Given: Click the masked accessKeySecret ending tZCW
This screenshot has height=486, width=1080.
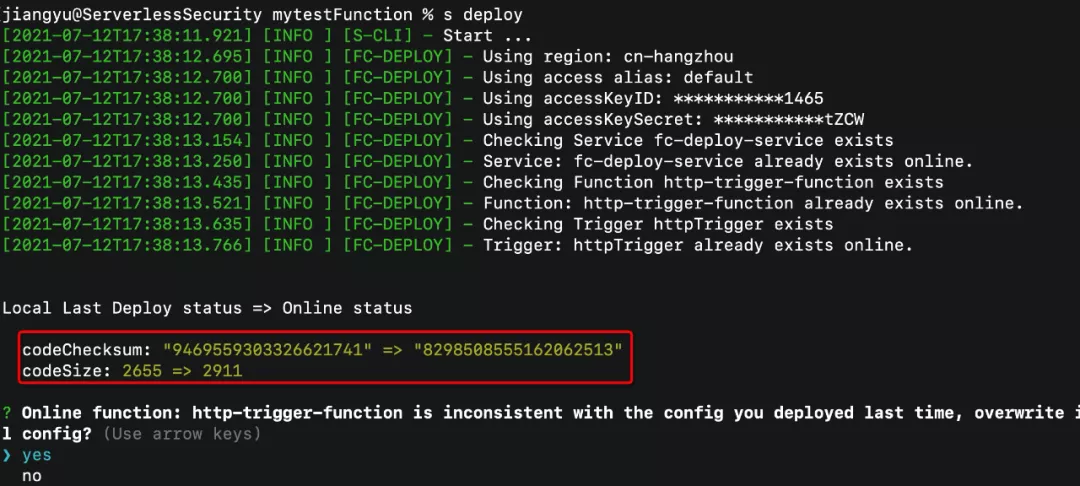Looking at the screenshot, I should tap(789, 120).
